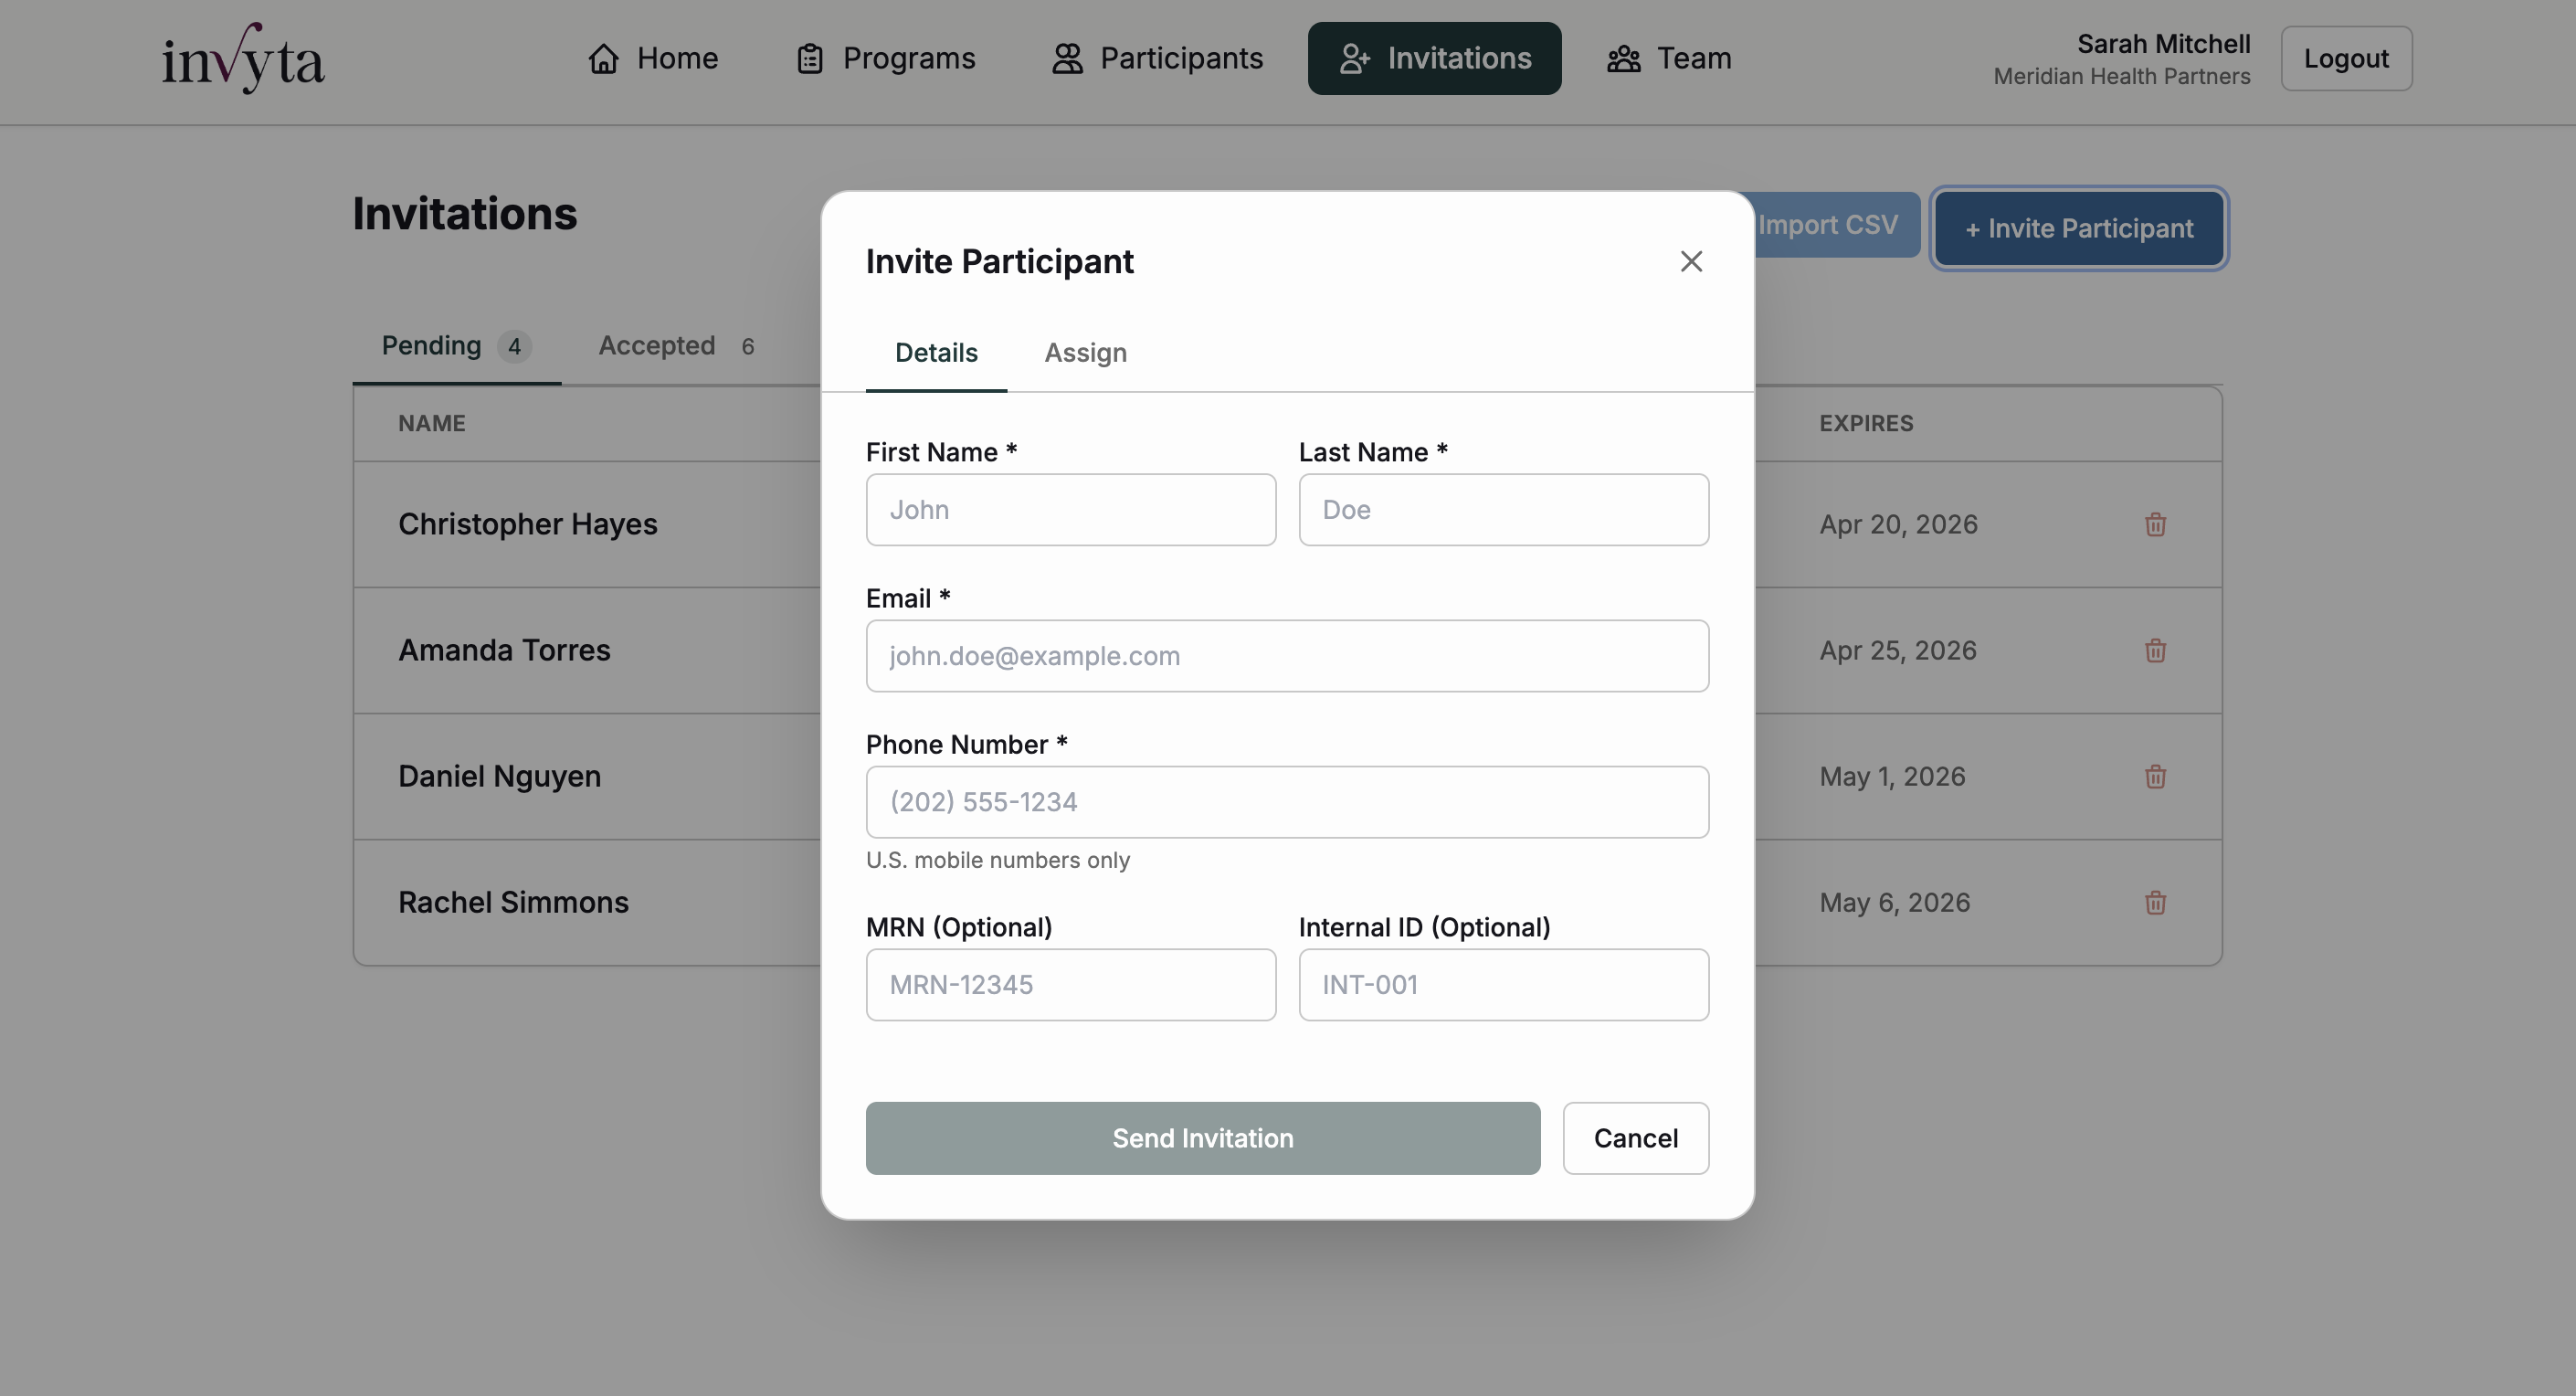Click Meridian Health Partners organization text

pyautogui.click(x=2121, y=76)
